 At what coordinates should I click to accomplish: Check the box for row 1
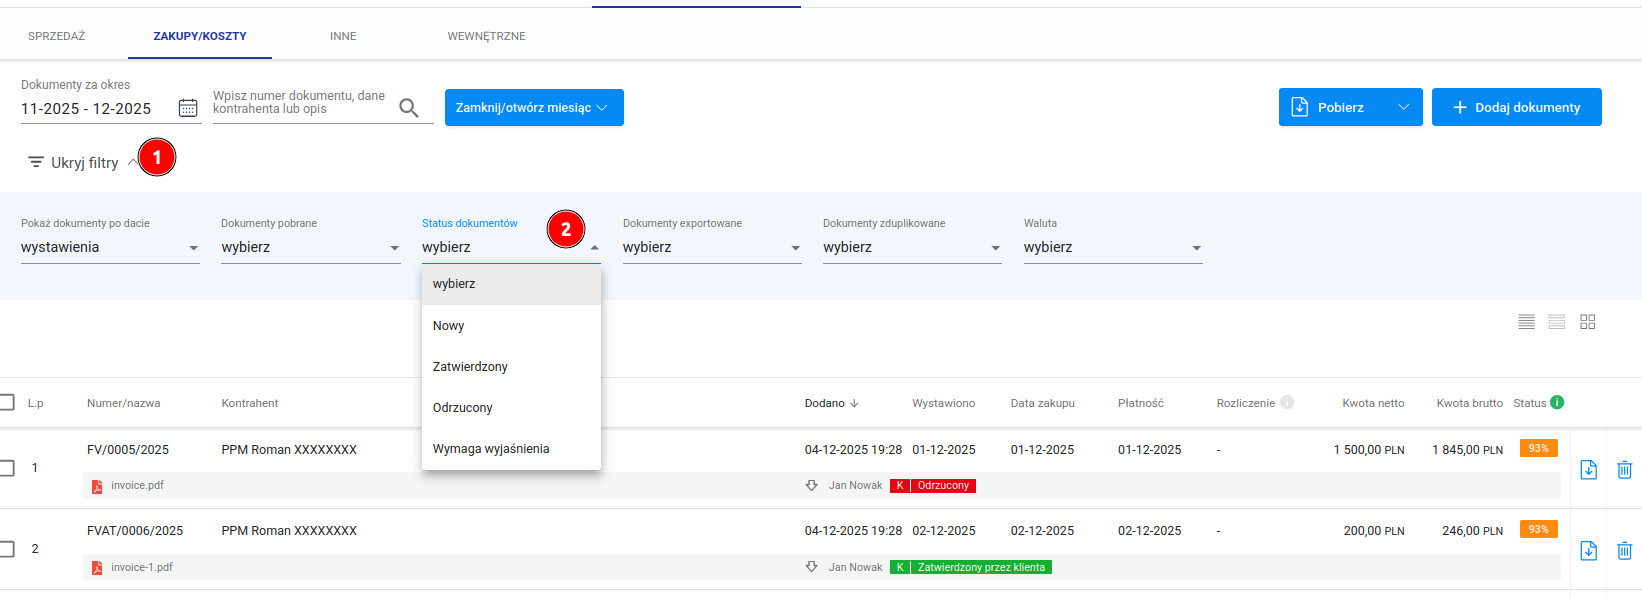point(7,468)
